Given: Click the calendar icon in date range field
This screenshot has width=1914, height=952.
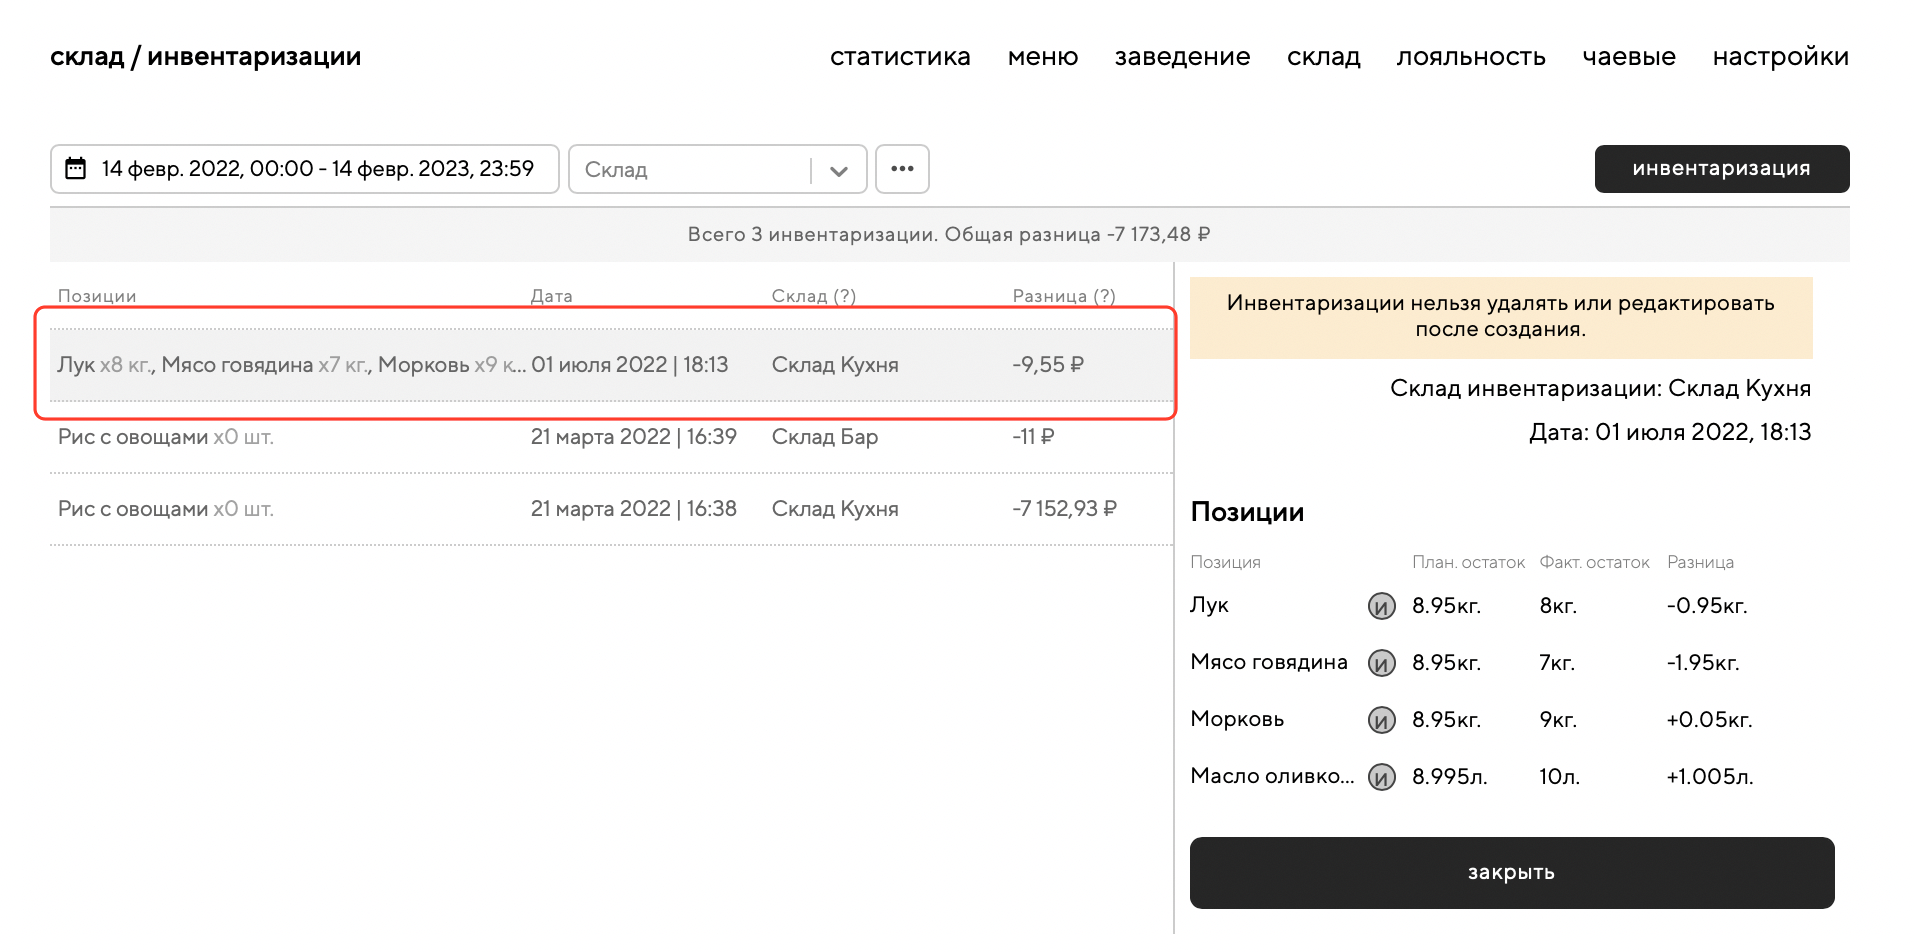Looking at the screenshot, I should coord(76,168).
